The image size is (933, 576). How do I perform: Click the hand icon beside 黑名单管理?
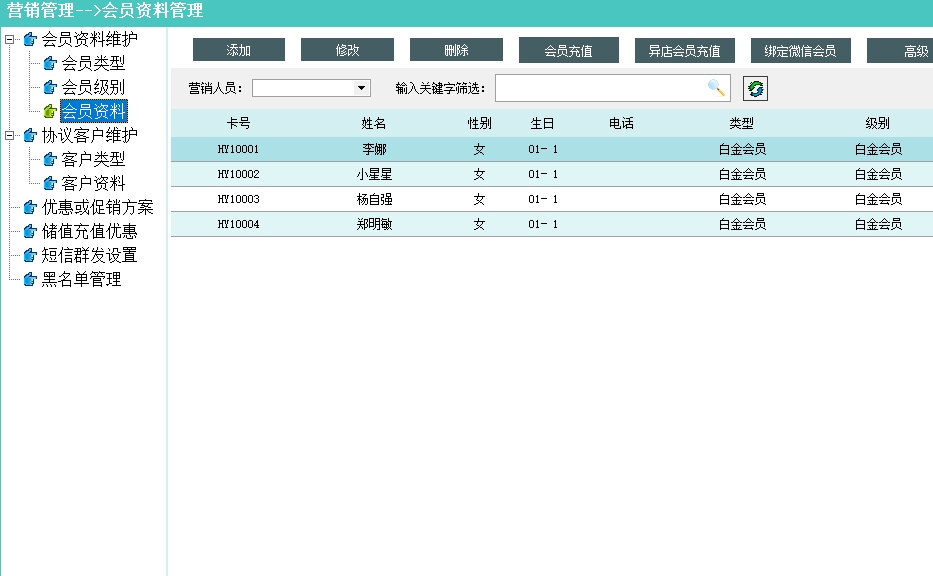point(29,280)
